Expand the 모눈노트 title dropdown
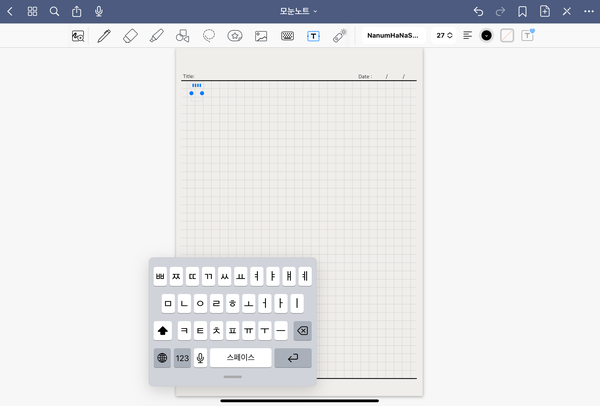This screenshot has height=406, width=600. [x=299, y=11]
